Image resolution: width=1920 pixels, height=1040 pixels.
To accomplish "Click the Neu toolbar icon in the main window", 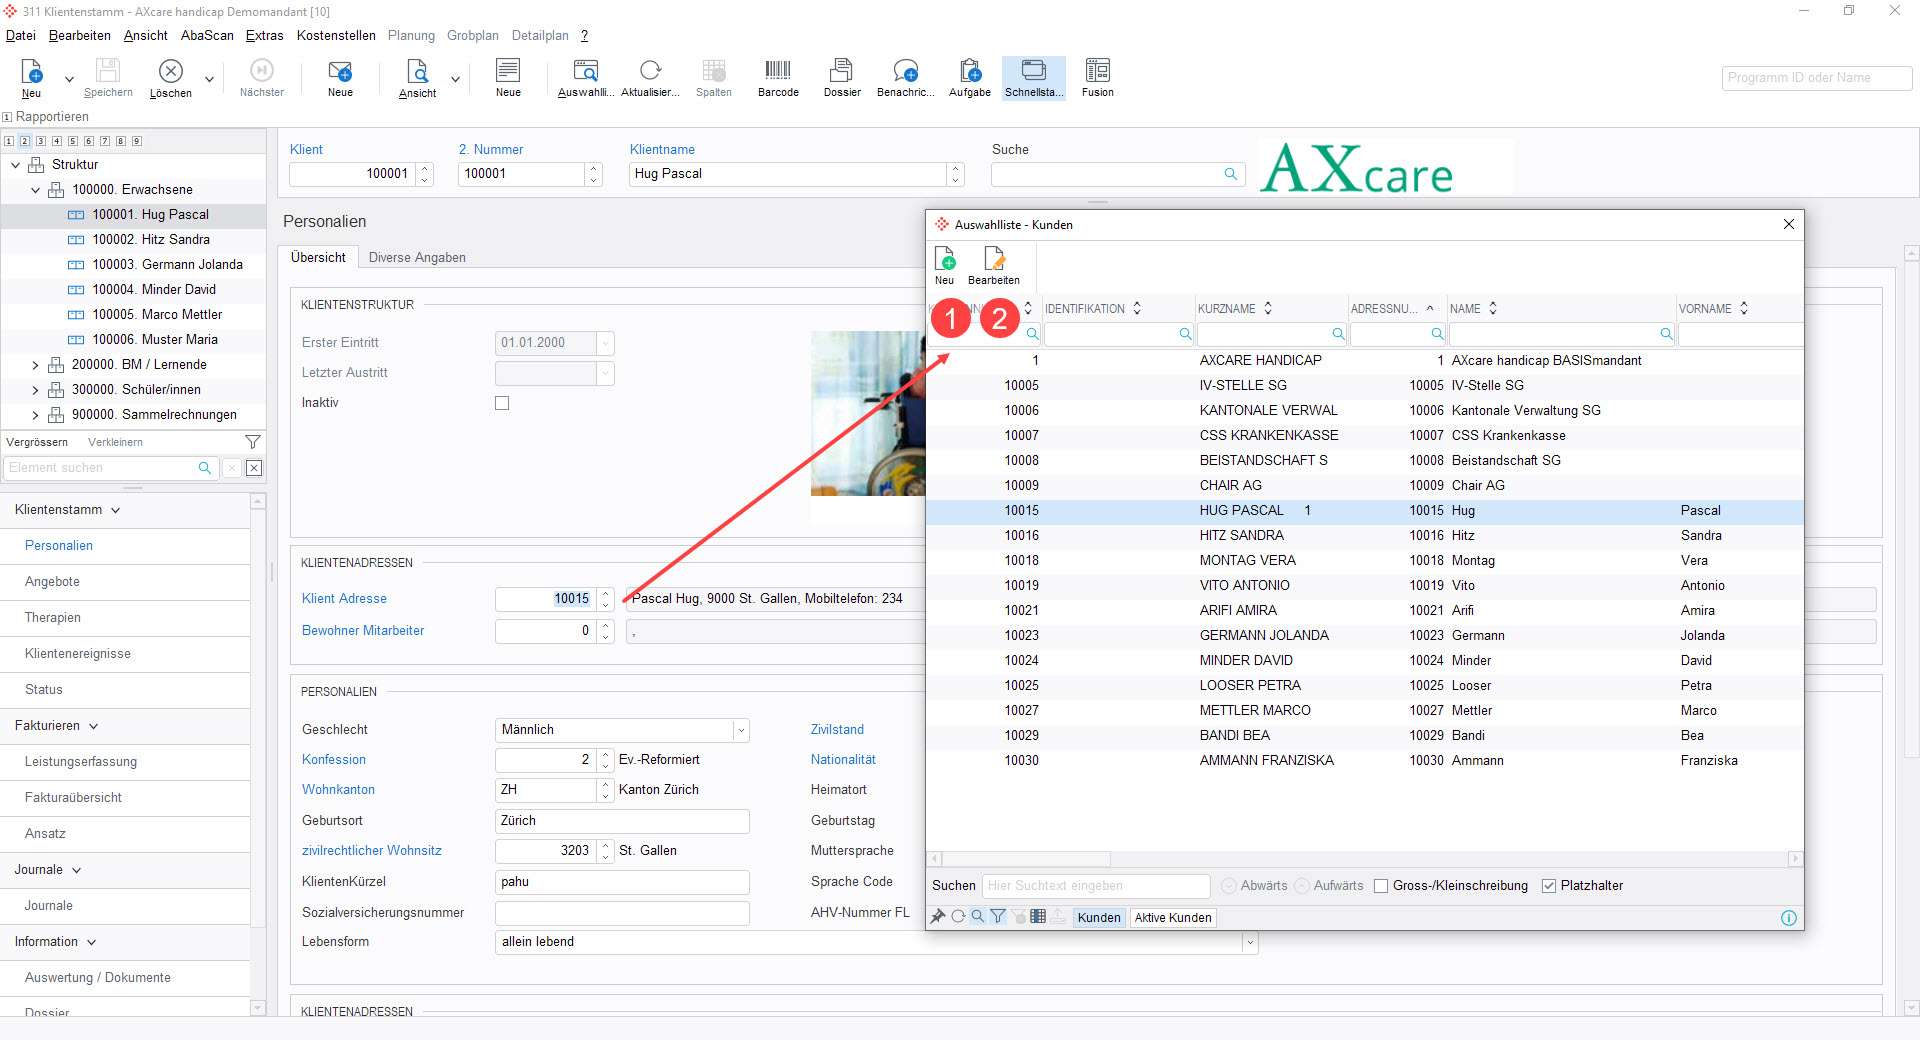I will pyautogui.click(x=32, y=77).
